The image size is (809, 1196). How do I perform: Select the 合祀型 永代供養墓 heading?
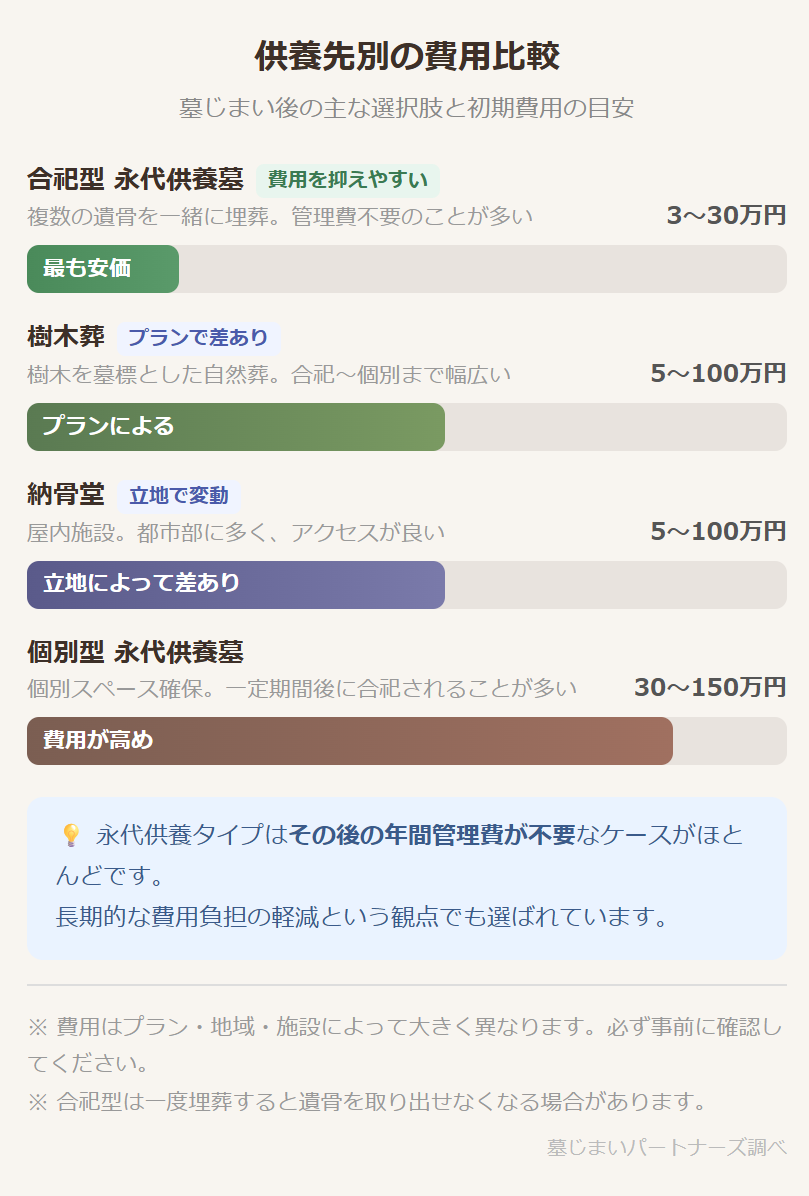click(135, 180)
